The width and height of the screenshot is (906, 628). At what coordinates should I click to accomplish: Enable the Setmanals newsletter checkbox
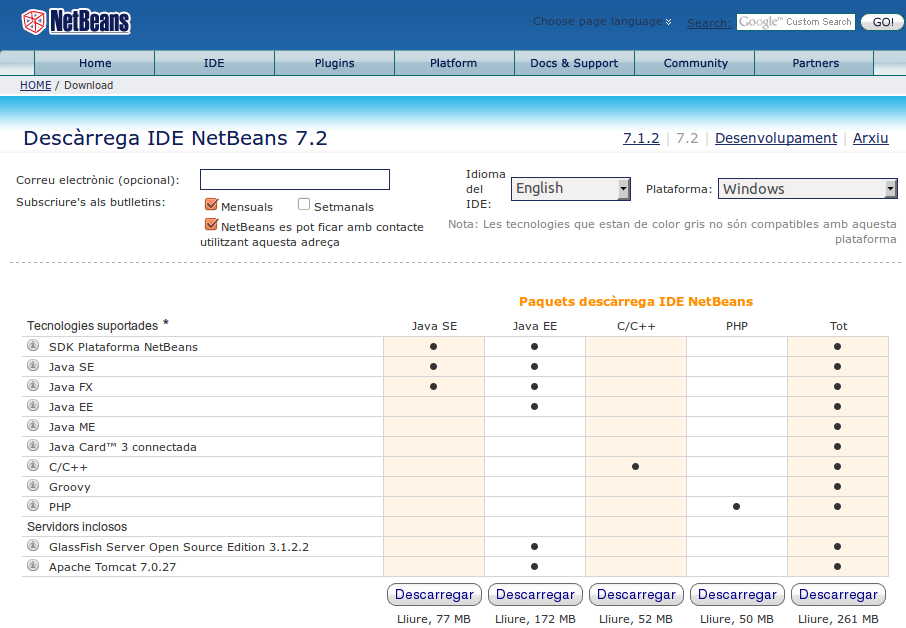[304, 205]
